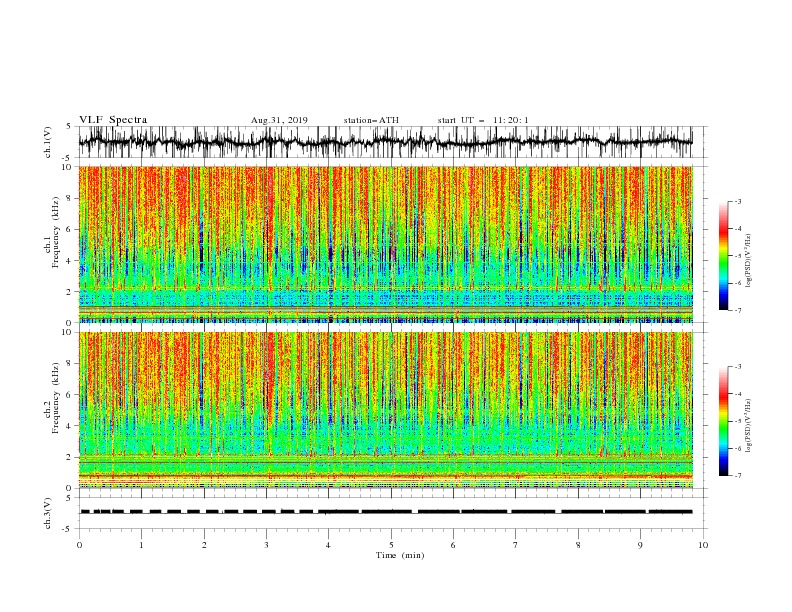The width and height of the screenshot is (792, 612).
Task: Click the ch.2 spectrogram panel
Action: point(386,410)
